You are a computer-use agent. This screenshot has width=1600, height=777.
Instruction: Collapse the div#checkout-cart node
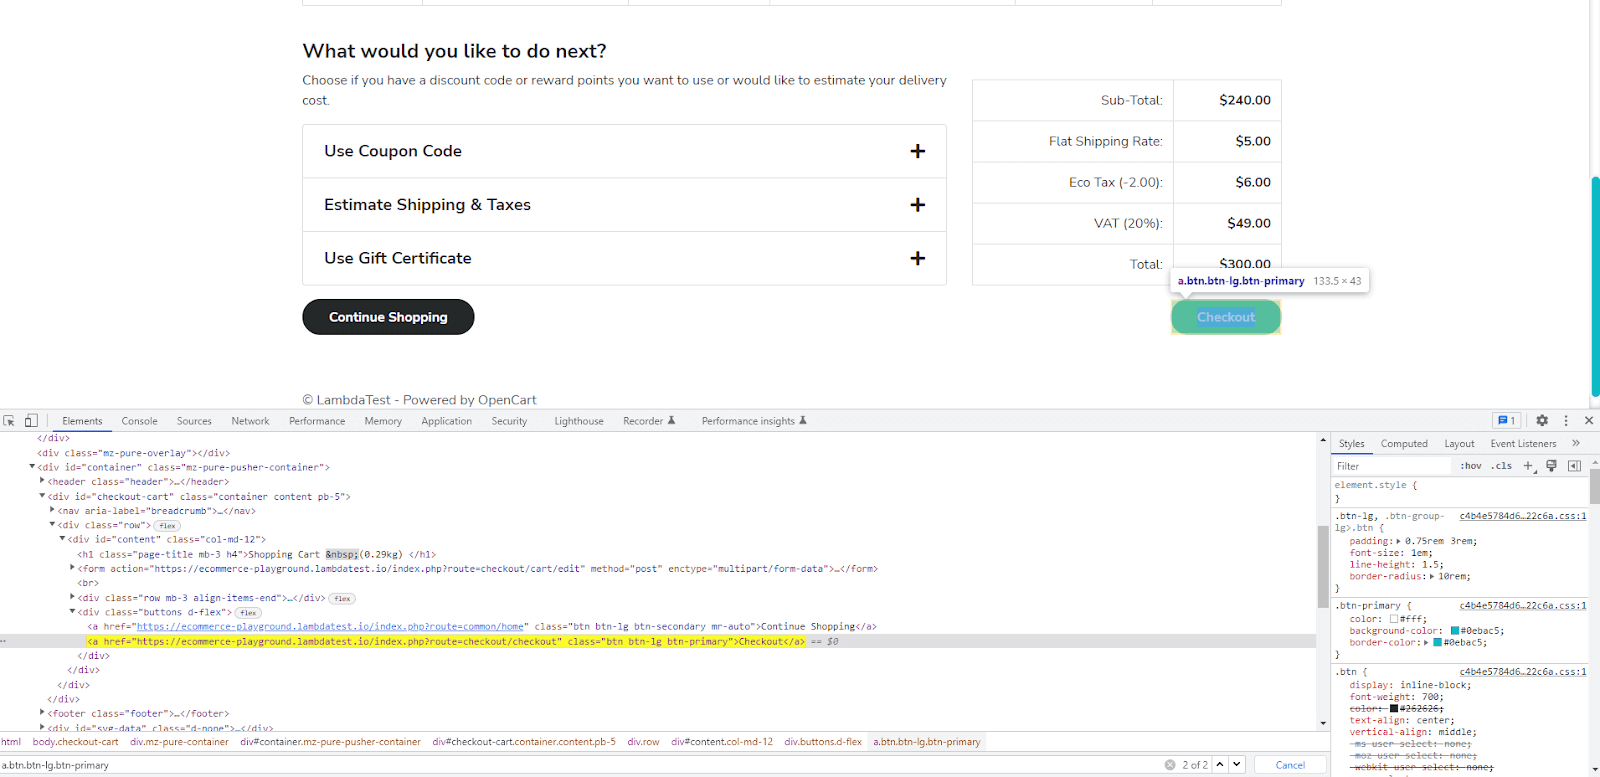pyautogui.click(x=42, y=496)
